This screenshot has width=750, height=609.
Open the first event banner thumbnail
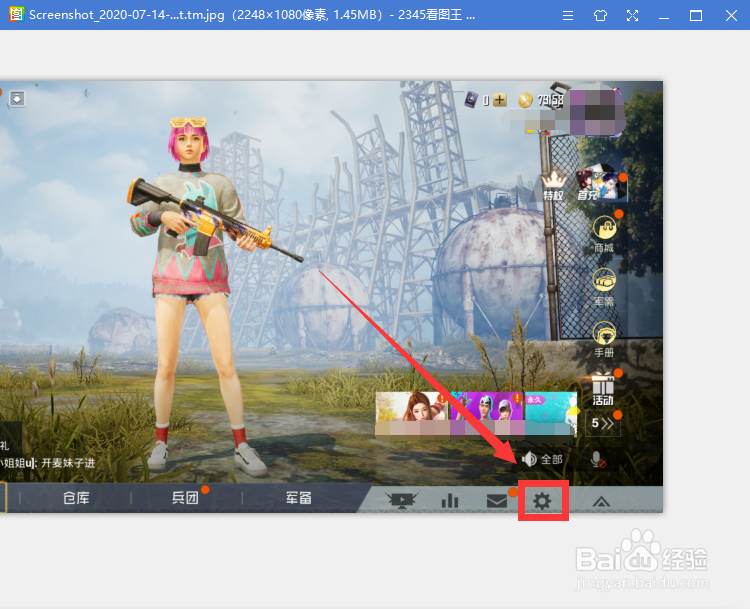(x=412, y=413)
